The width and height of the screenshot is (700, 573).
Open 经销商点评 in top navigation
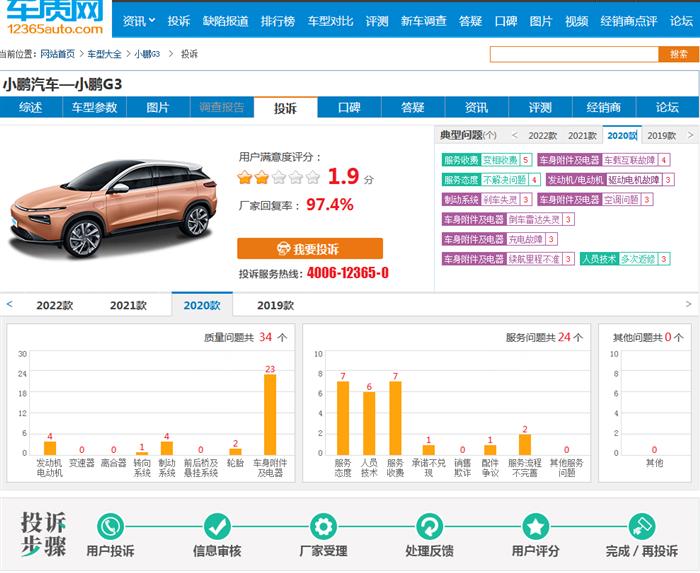[x=629, y=21]
